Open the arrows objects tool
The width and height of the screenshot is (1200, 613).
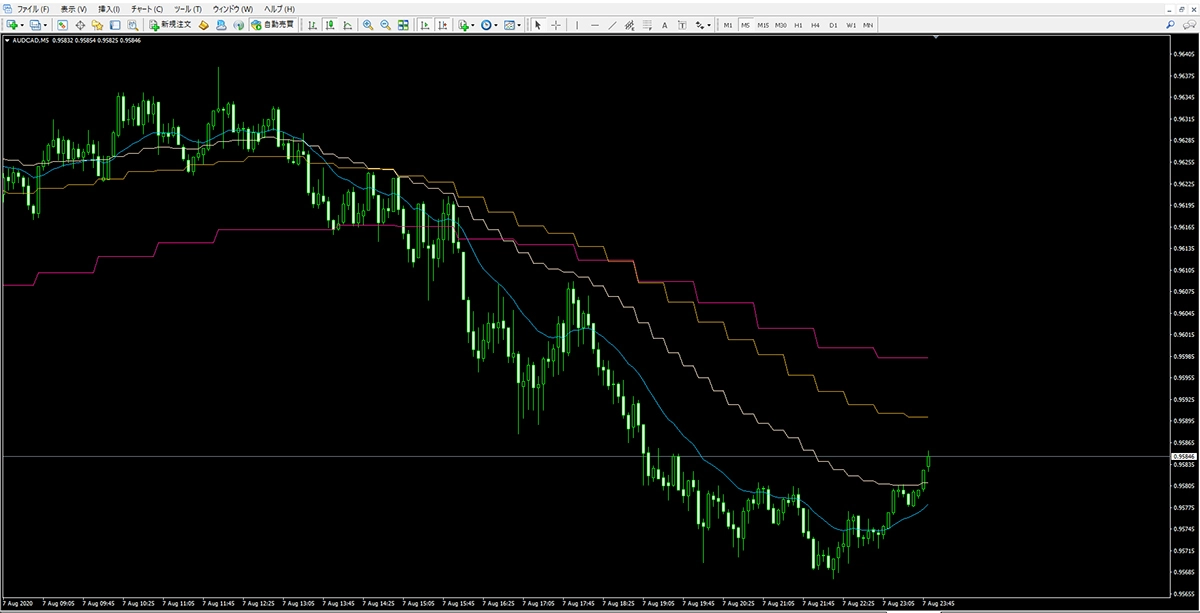(699, 24)
